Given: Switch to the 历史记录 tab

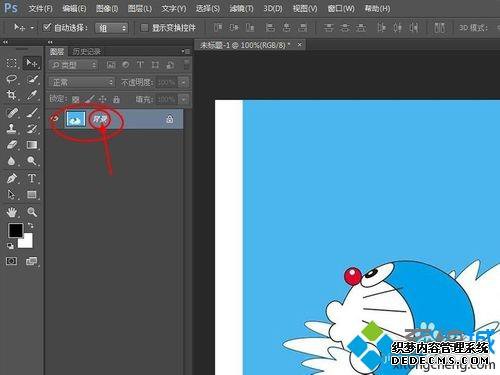Looking at the screenshot, I should click(87, 51).
